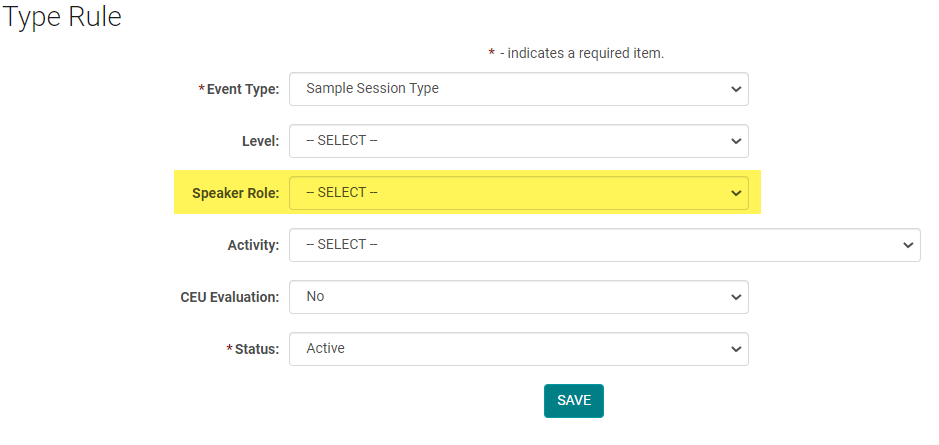
Task: Click the Event Type field label
Action: pyautogui.click(x=243, y=89)
